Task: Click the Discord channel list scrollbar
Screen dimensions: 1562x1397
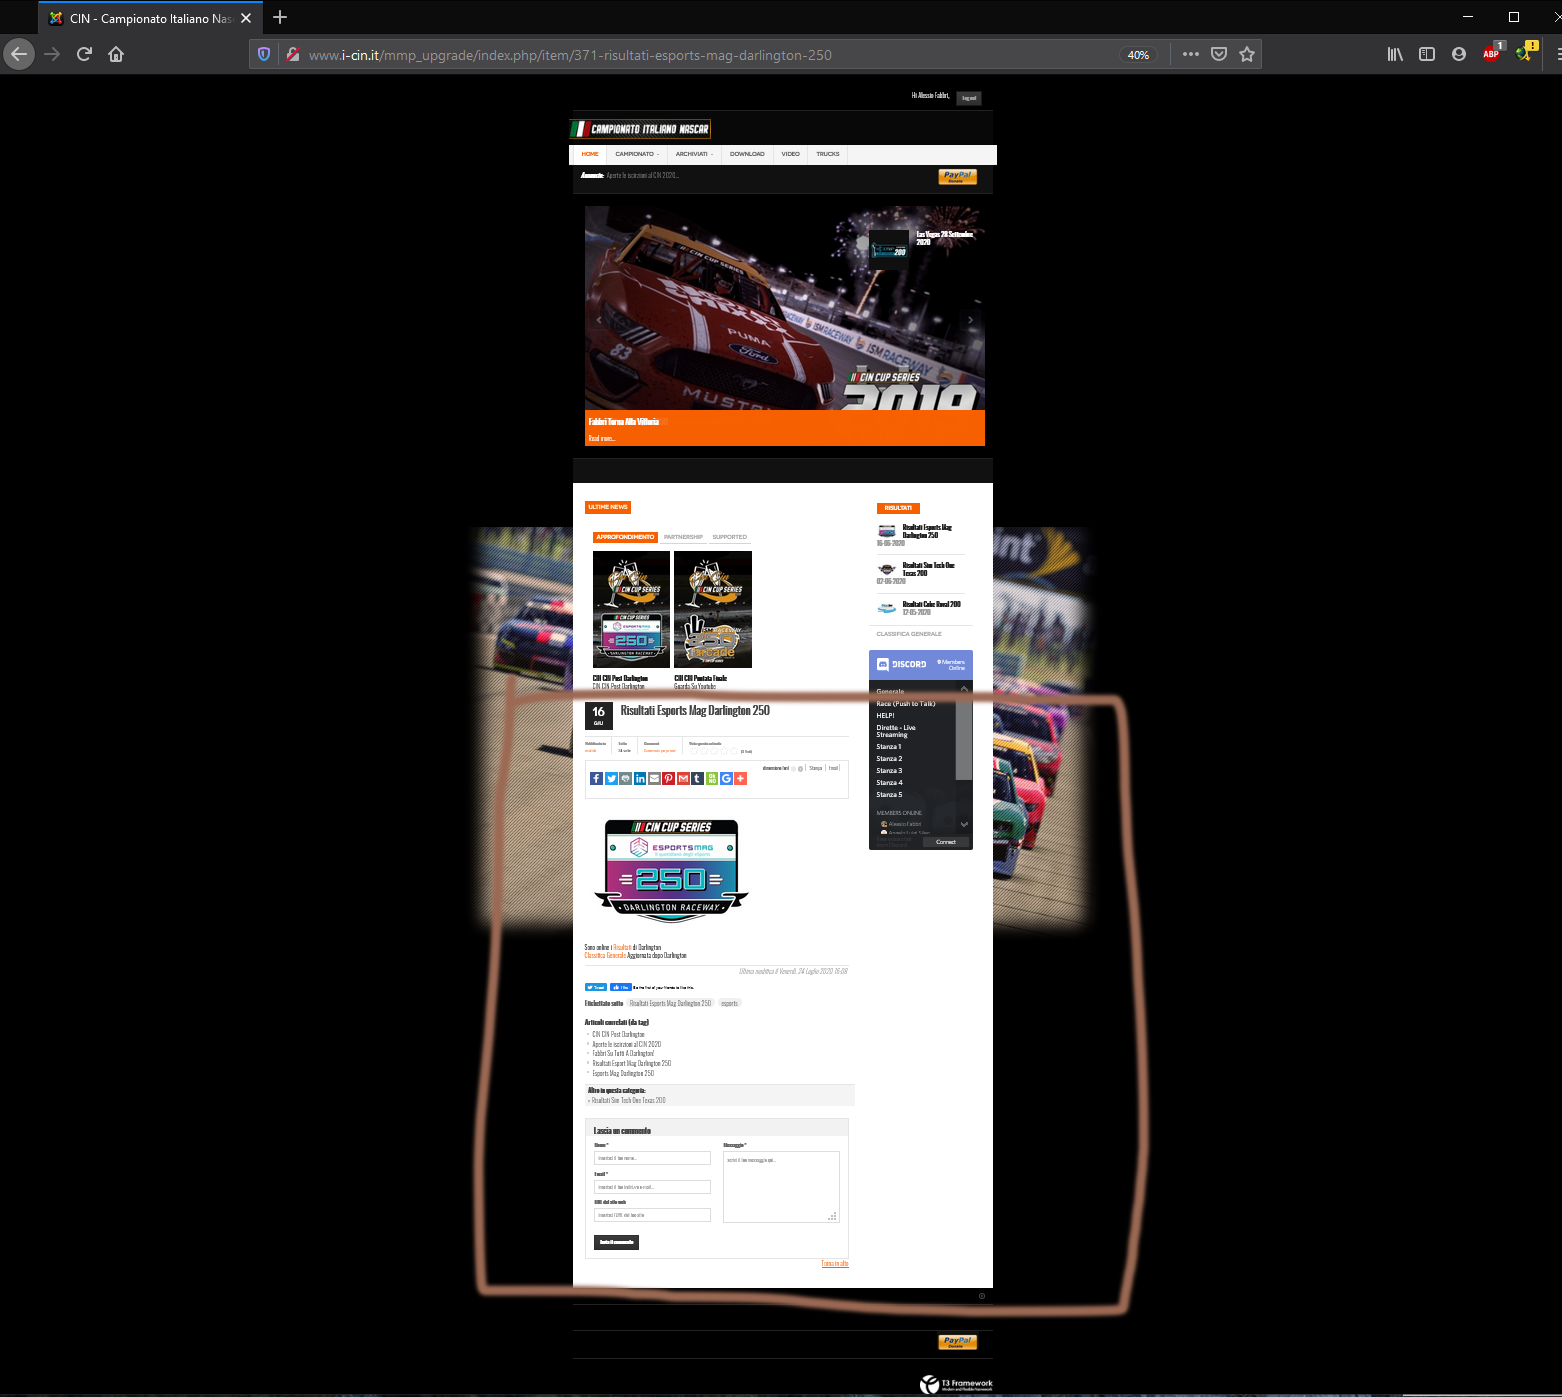Action: [964, 740]
